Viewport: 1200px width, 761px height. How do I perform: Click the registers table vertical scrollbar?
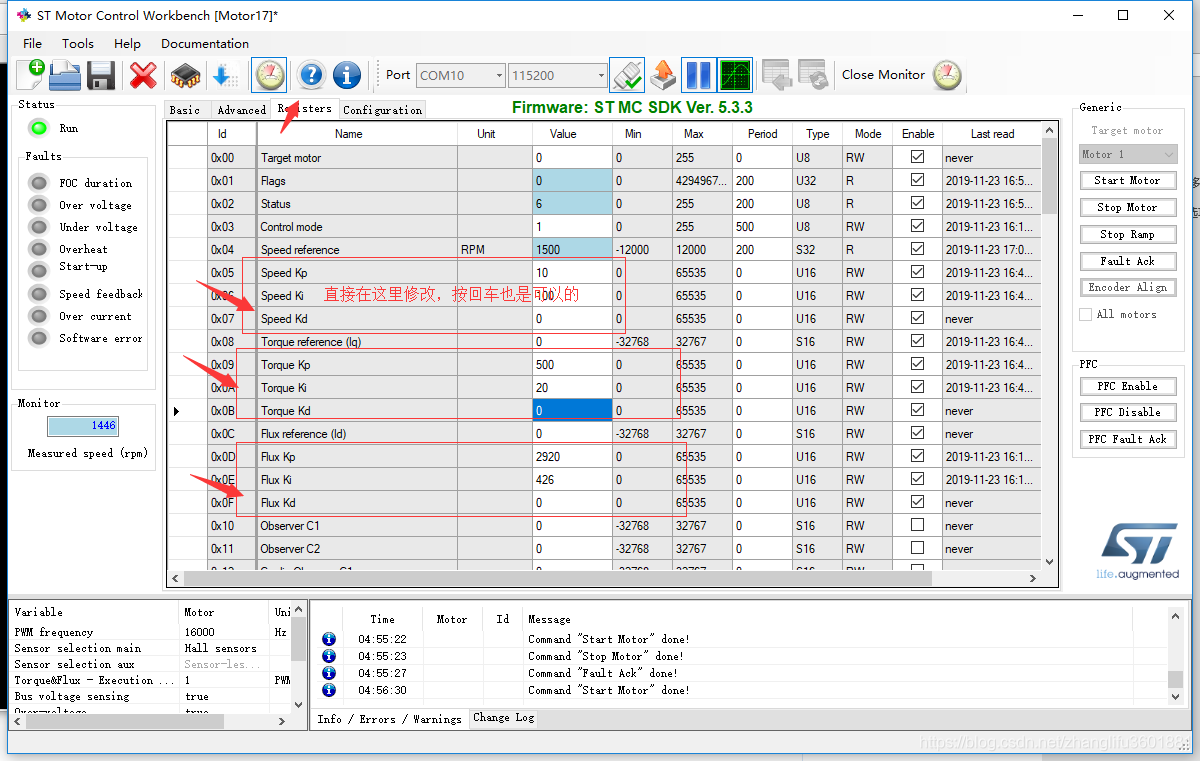(1049, 345)
